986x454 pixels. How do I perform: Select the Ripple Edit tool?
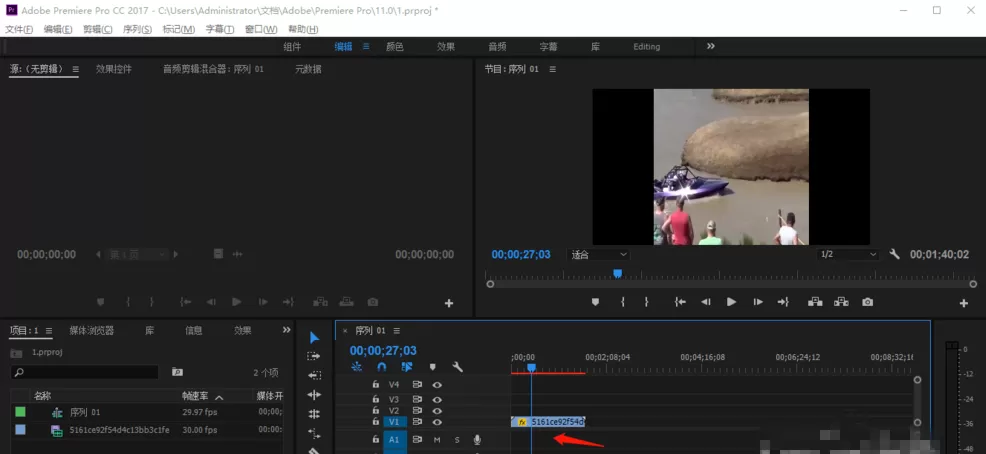click(314, 375)
